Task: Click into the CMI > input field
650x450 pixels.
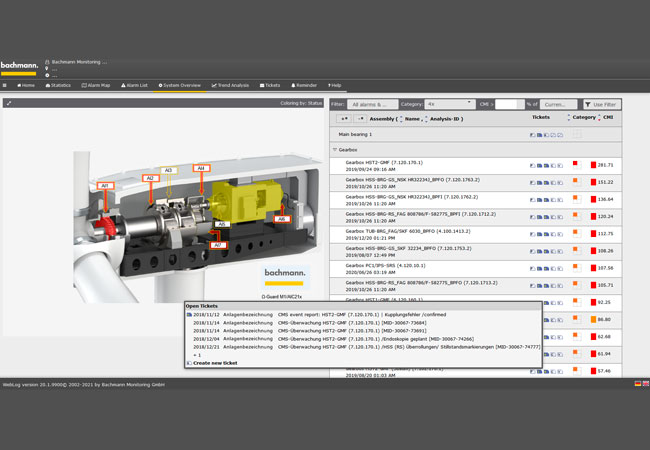Action: [506, 104]
